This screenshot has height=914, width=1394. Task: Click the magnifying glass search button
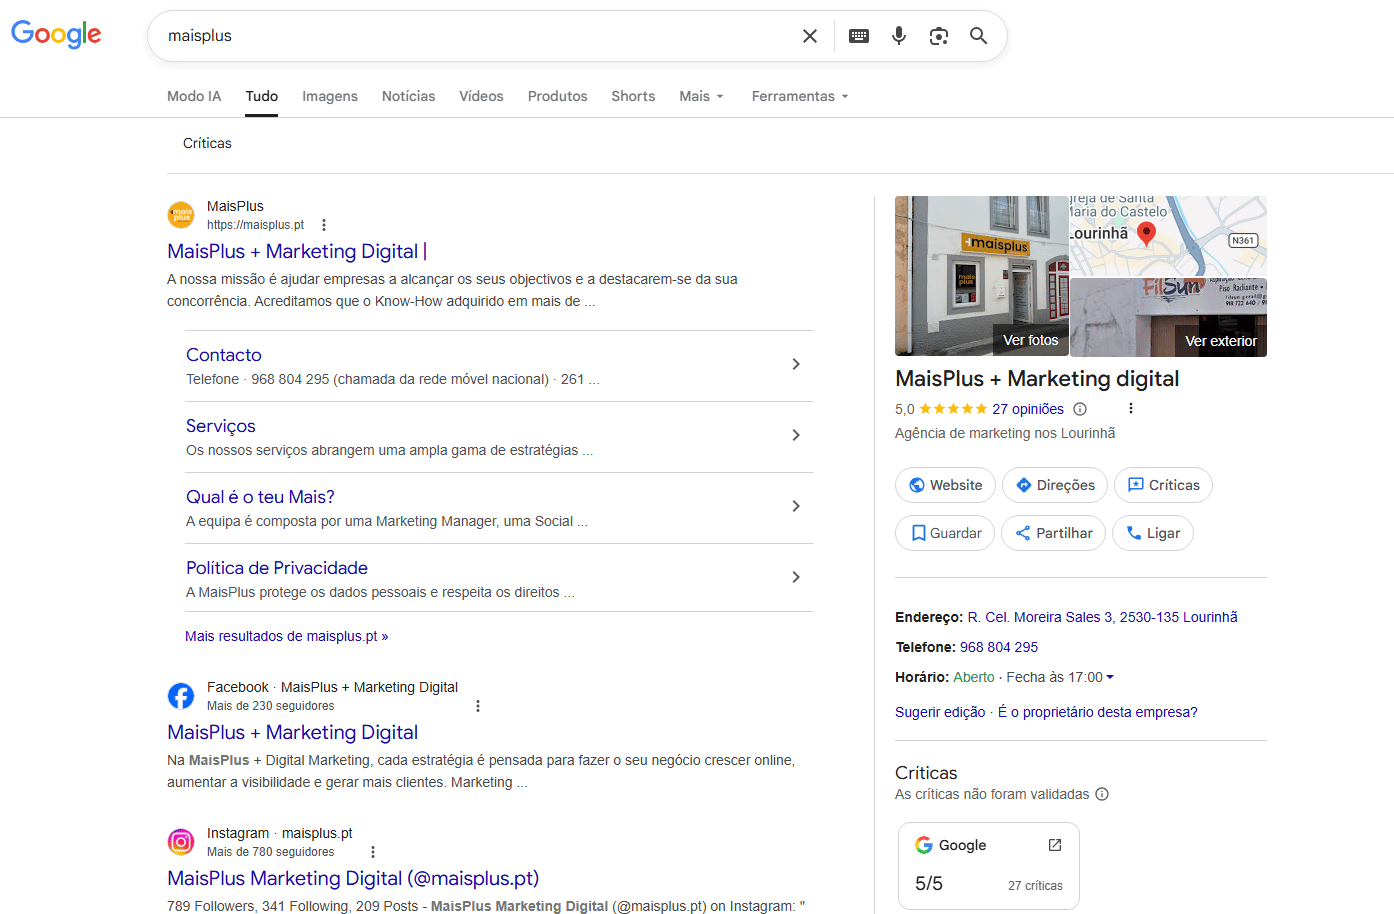979,36
